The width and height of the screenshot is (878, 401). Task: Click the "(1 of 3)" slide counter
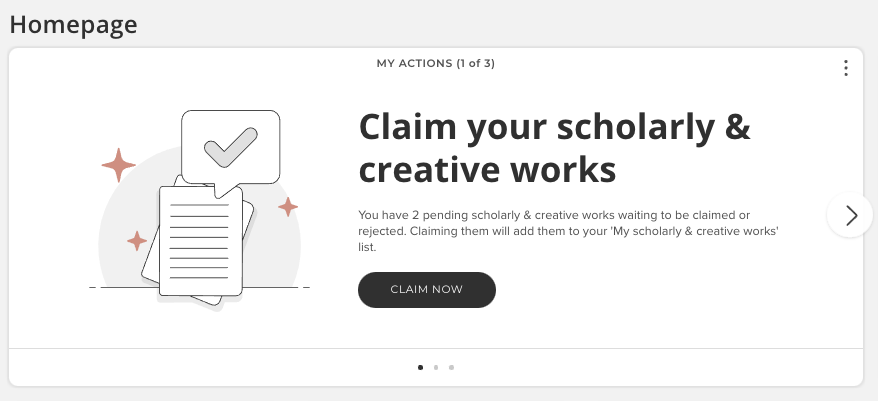(x=475, y=64)
